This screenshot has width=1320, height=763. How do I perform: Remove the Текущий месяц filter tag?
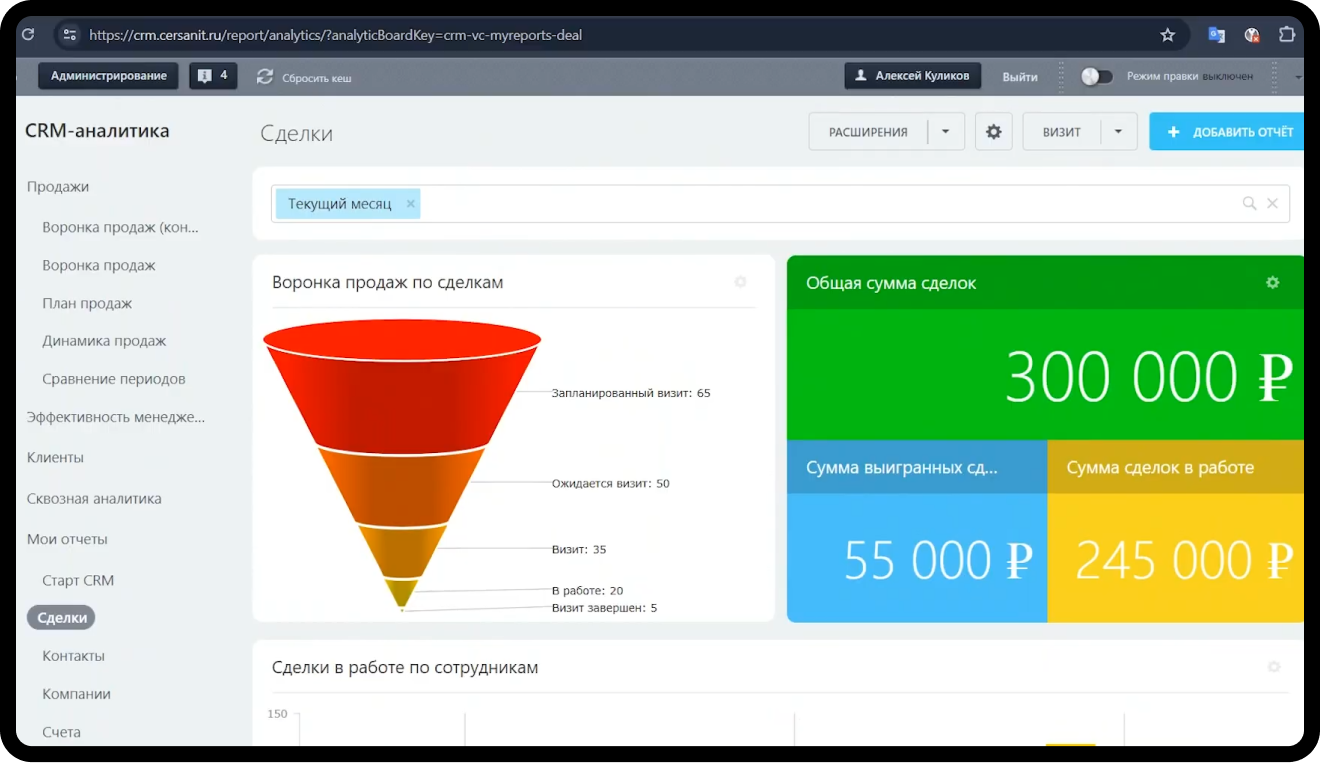[x=410, y=204]
